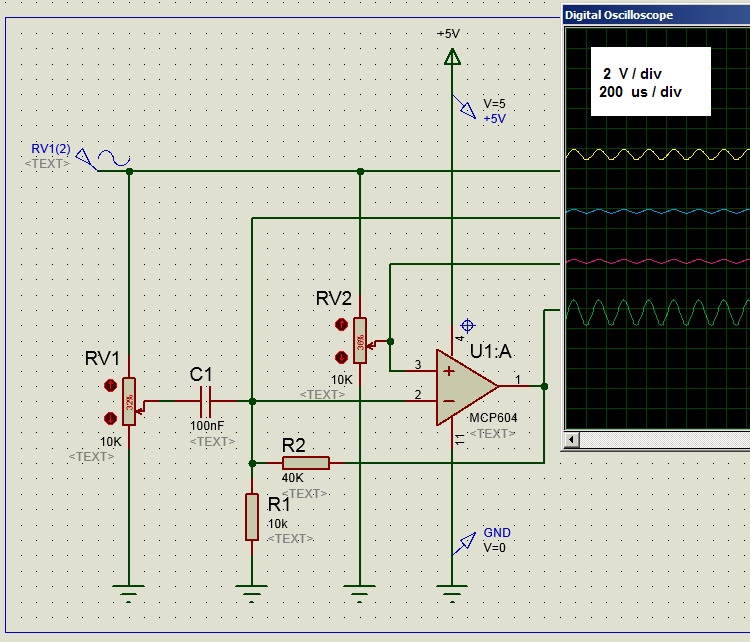750x642 pixels.
Task: Select the R2 40K resistor body
Action: point(306,463)
